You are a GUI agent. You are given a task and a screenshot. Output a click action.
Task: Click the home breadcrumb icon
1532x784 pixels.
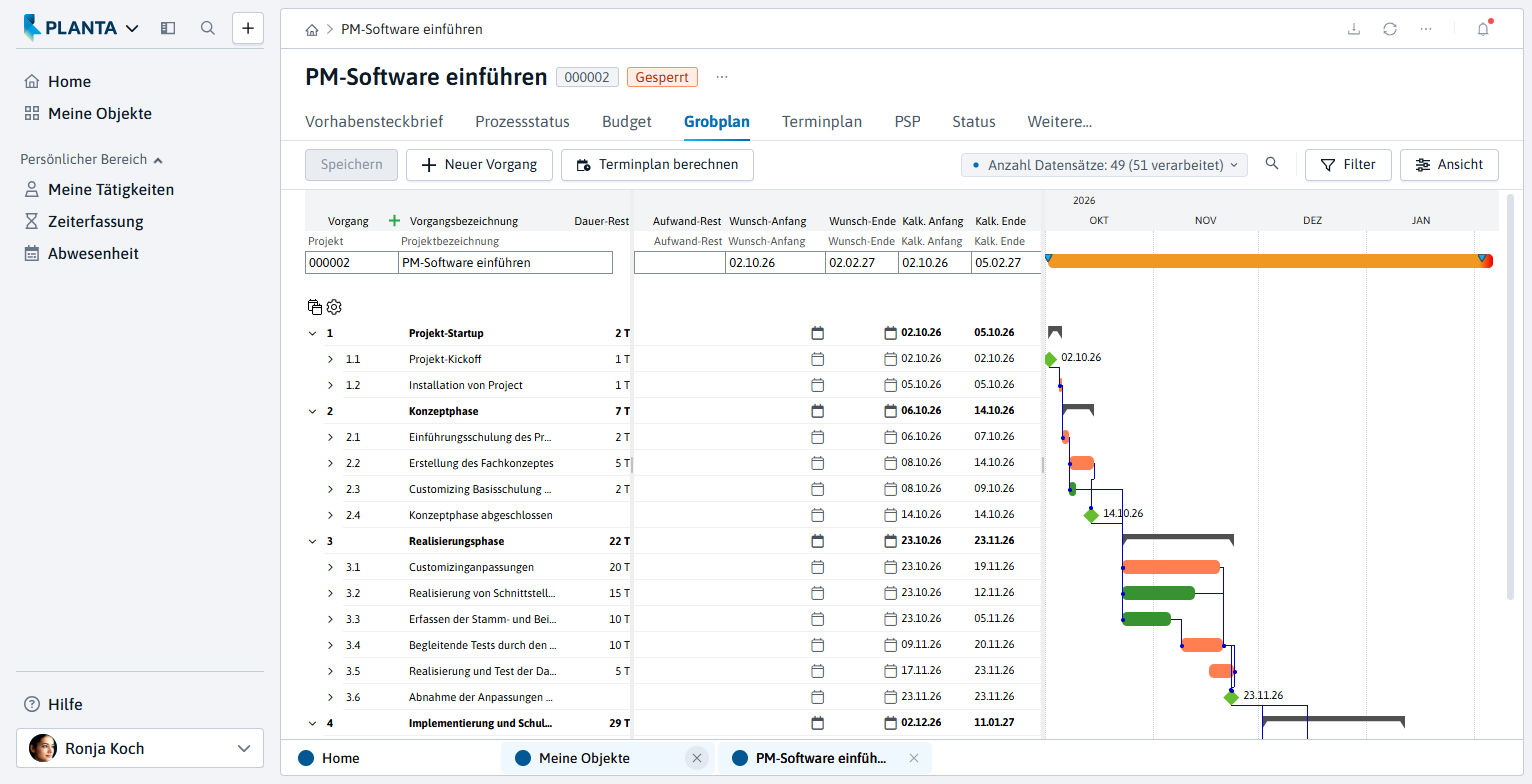(x=313, y=29)
